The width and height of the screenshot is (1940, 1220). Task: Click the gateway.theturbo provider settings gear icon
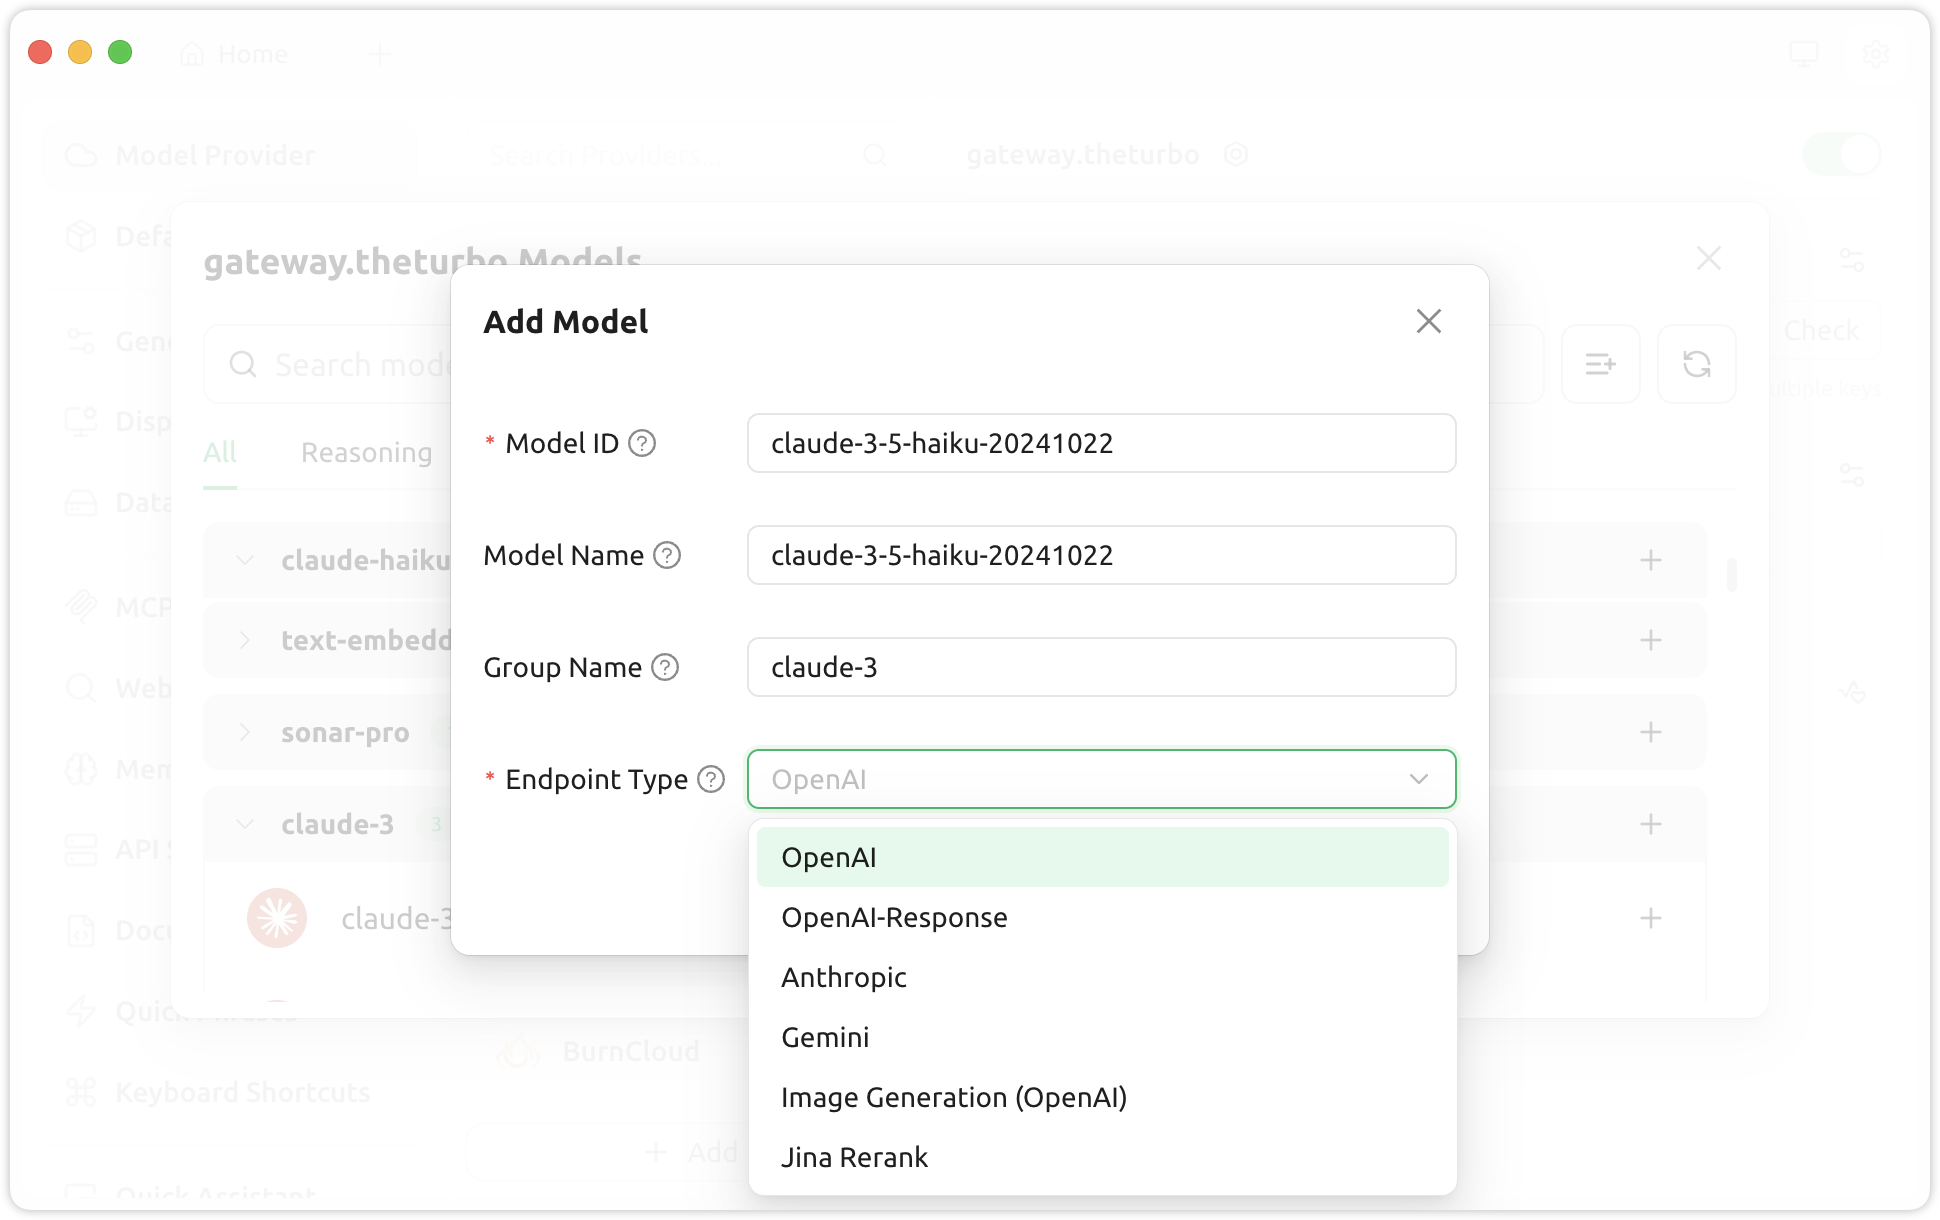point(1236,154)
